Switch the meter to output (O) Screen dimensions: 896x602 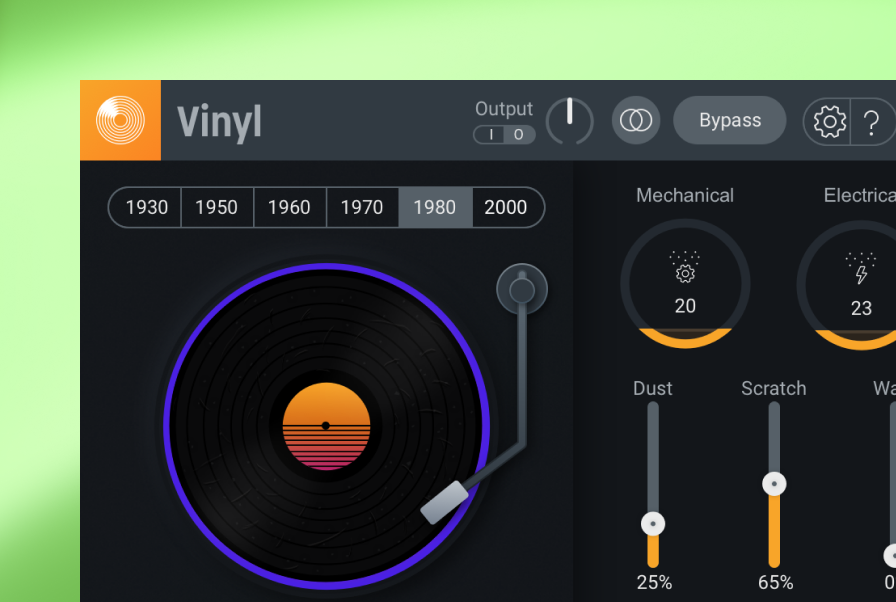518,134
